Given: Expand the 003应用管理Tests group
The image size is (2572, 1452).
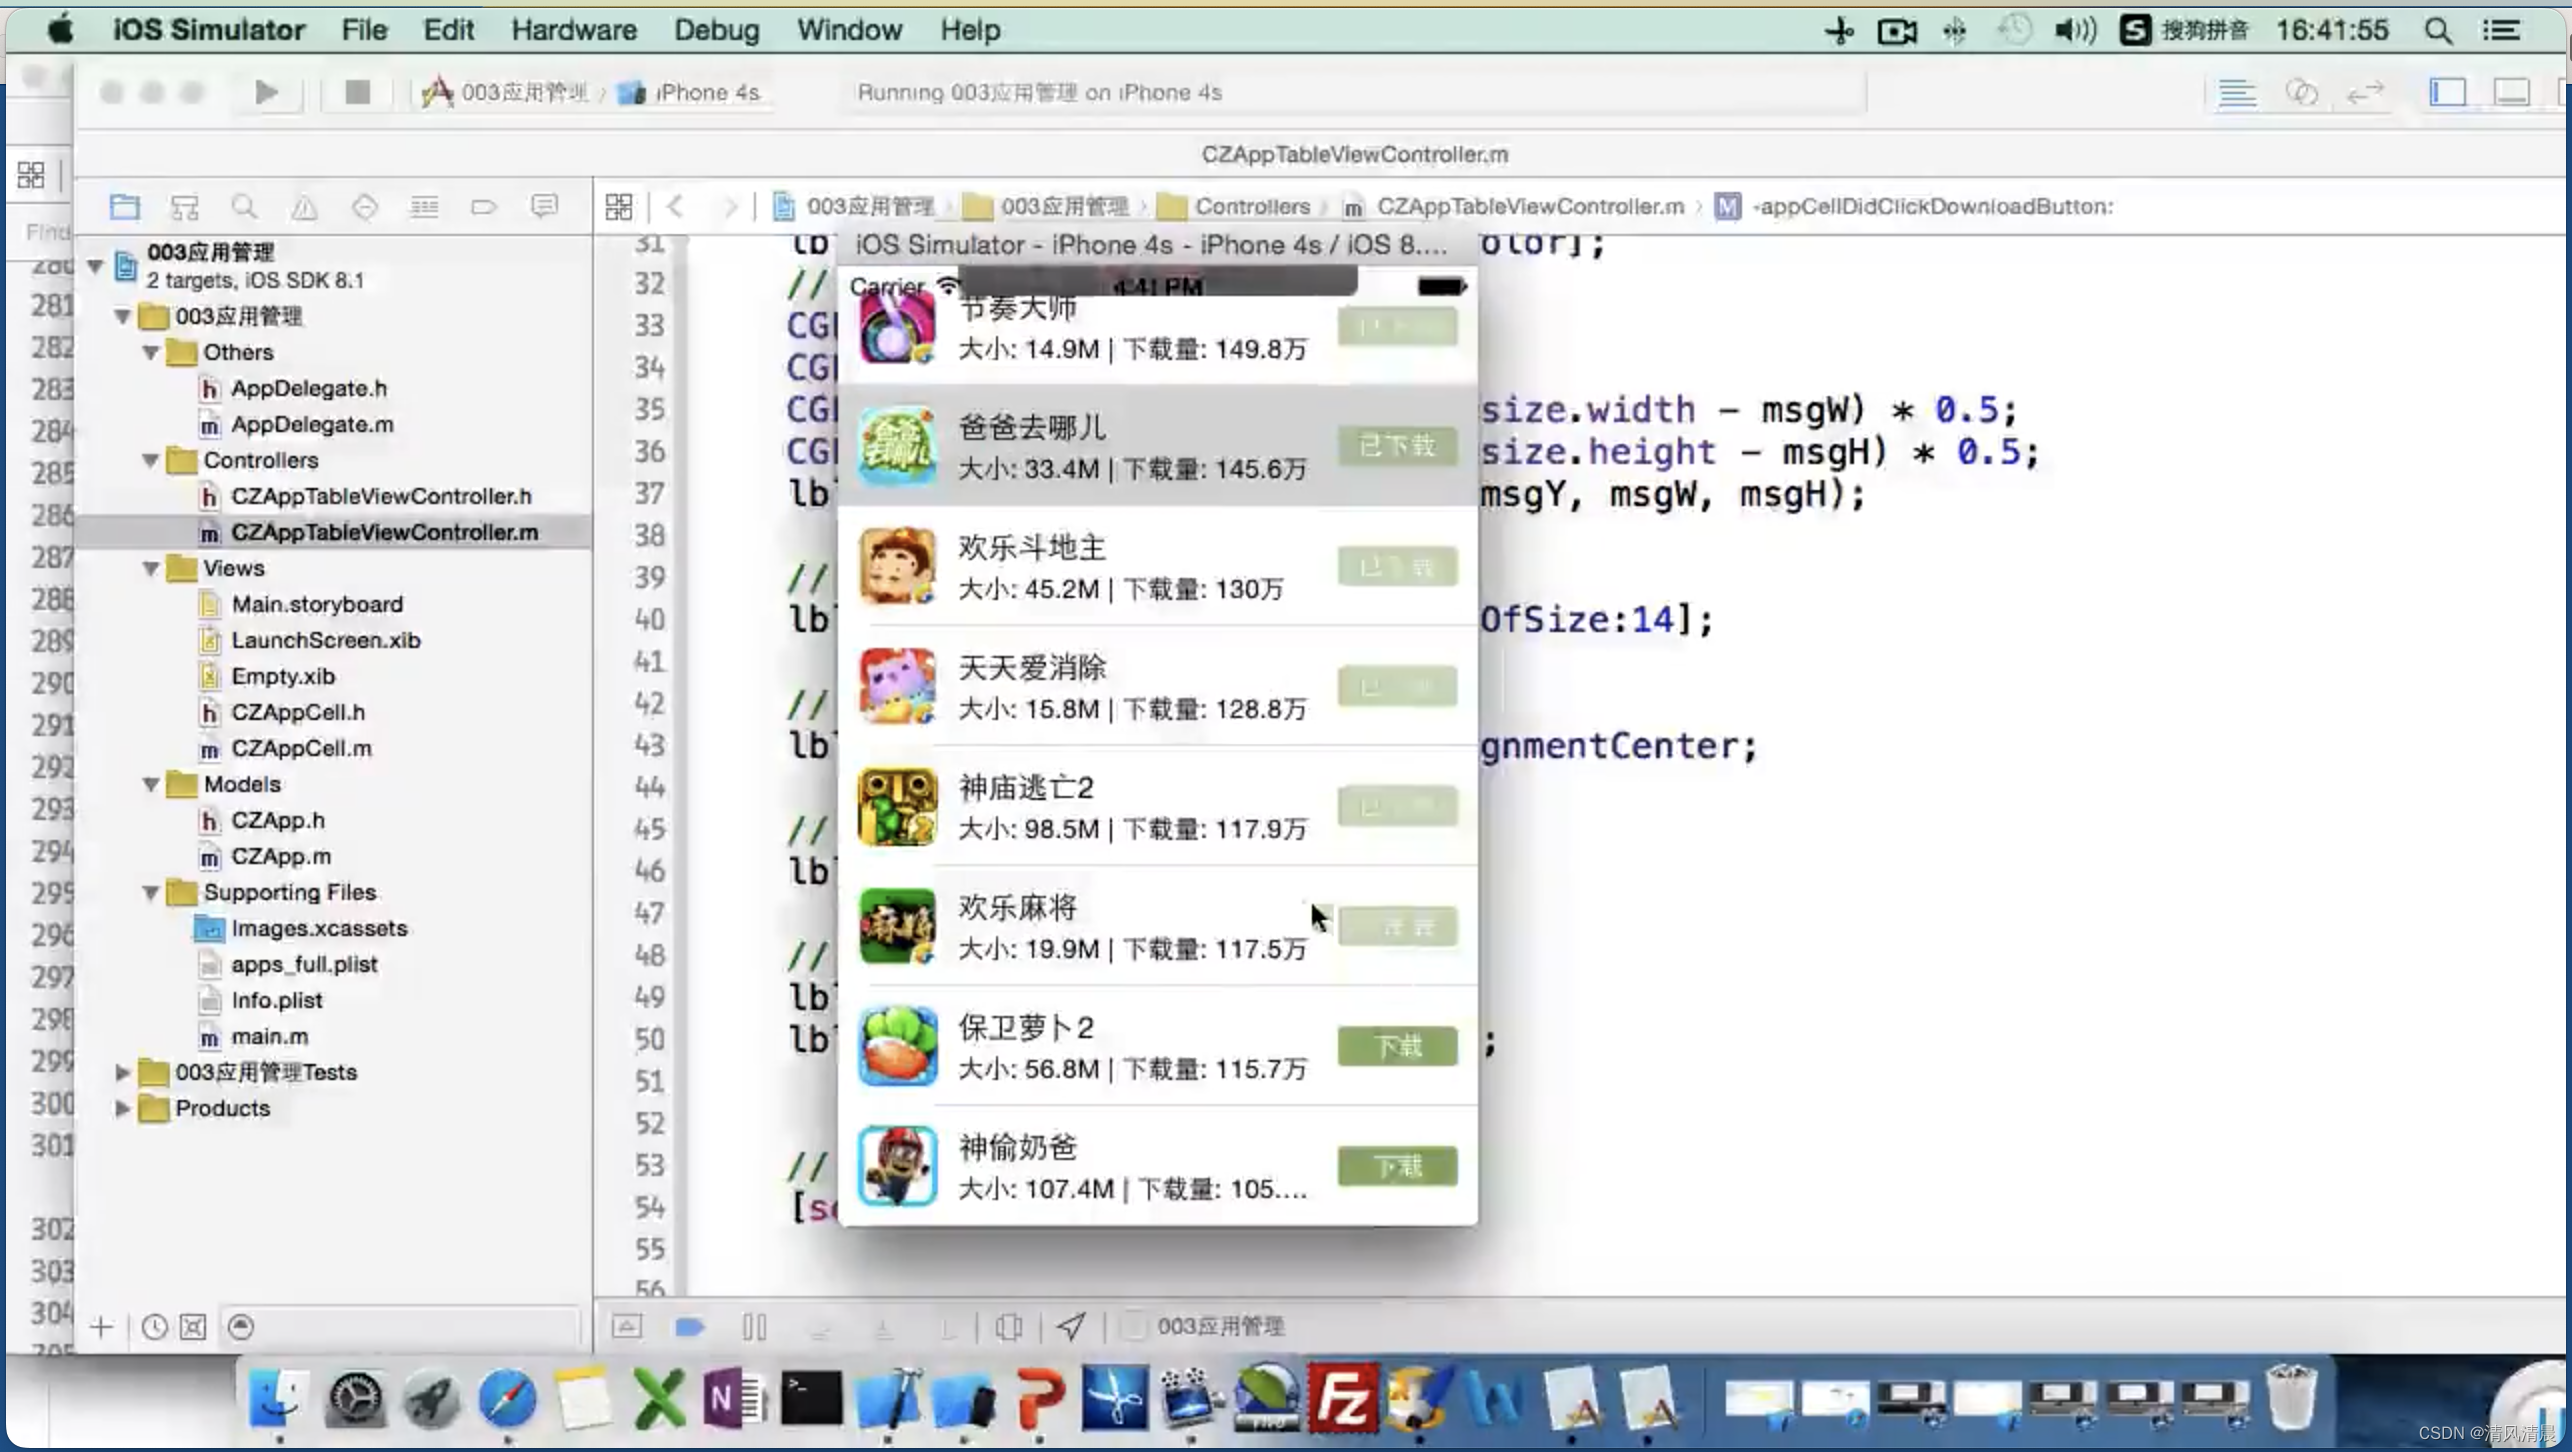Looking at the screenshot, I should point(122,1073).
